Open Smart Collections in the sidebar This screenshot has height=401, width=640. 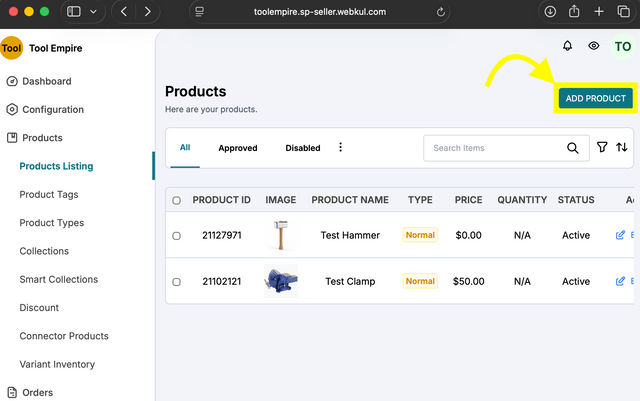click(59, 279)
